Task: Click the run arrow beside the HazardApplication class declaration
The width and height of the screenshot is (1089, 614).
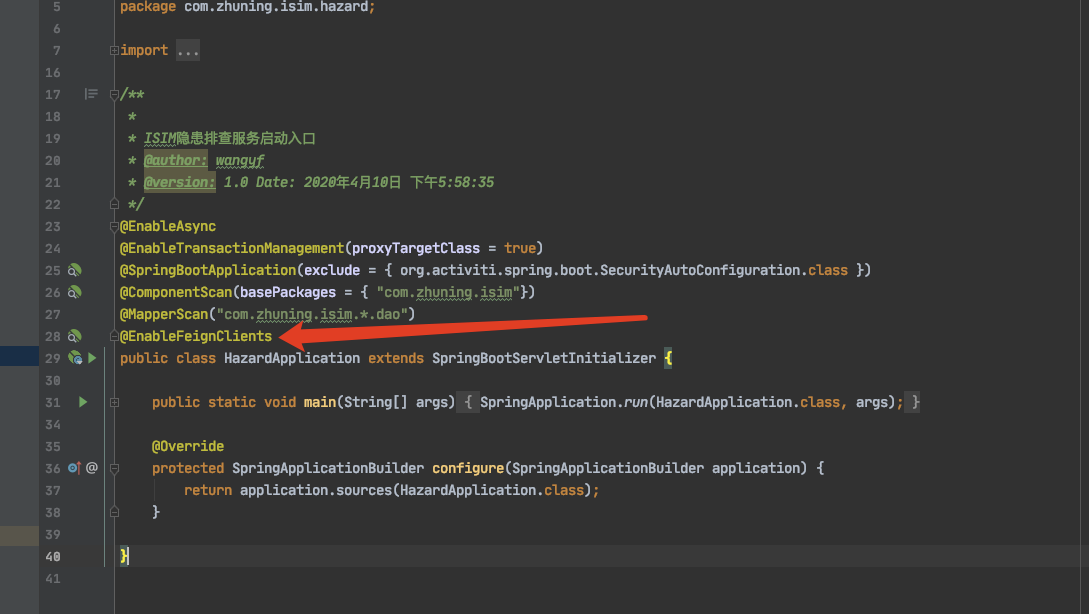Action: [92, 358]
